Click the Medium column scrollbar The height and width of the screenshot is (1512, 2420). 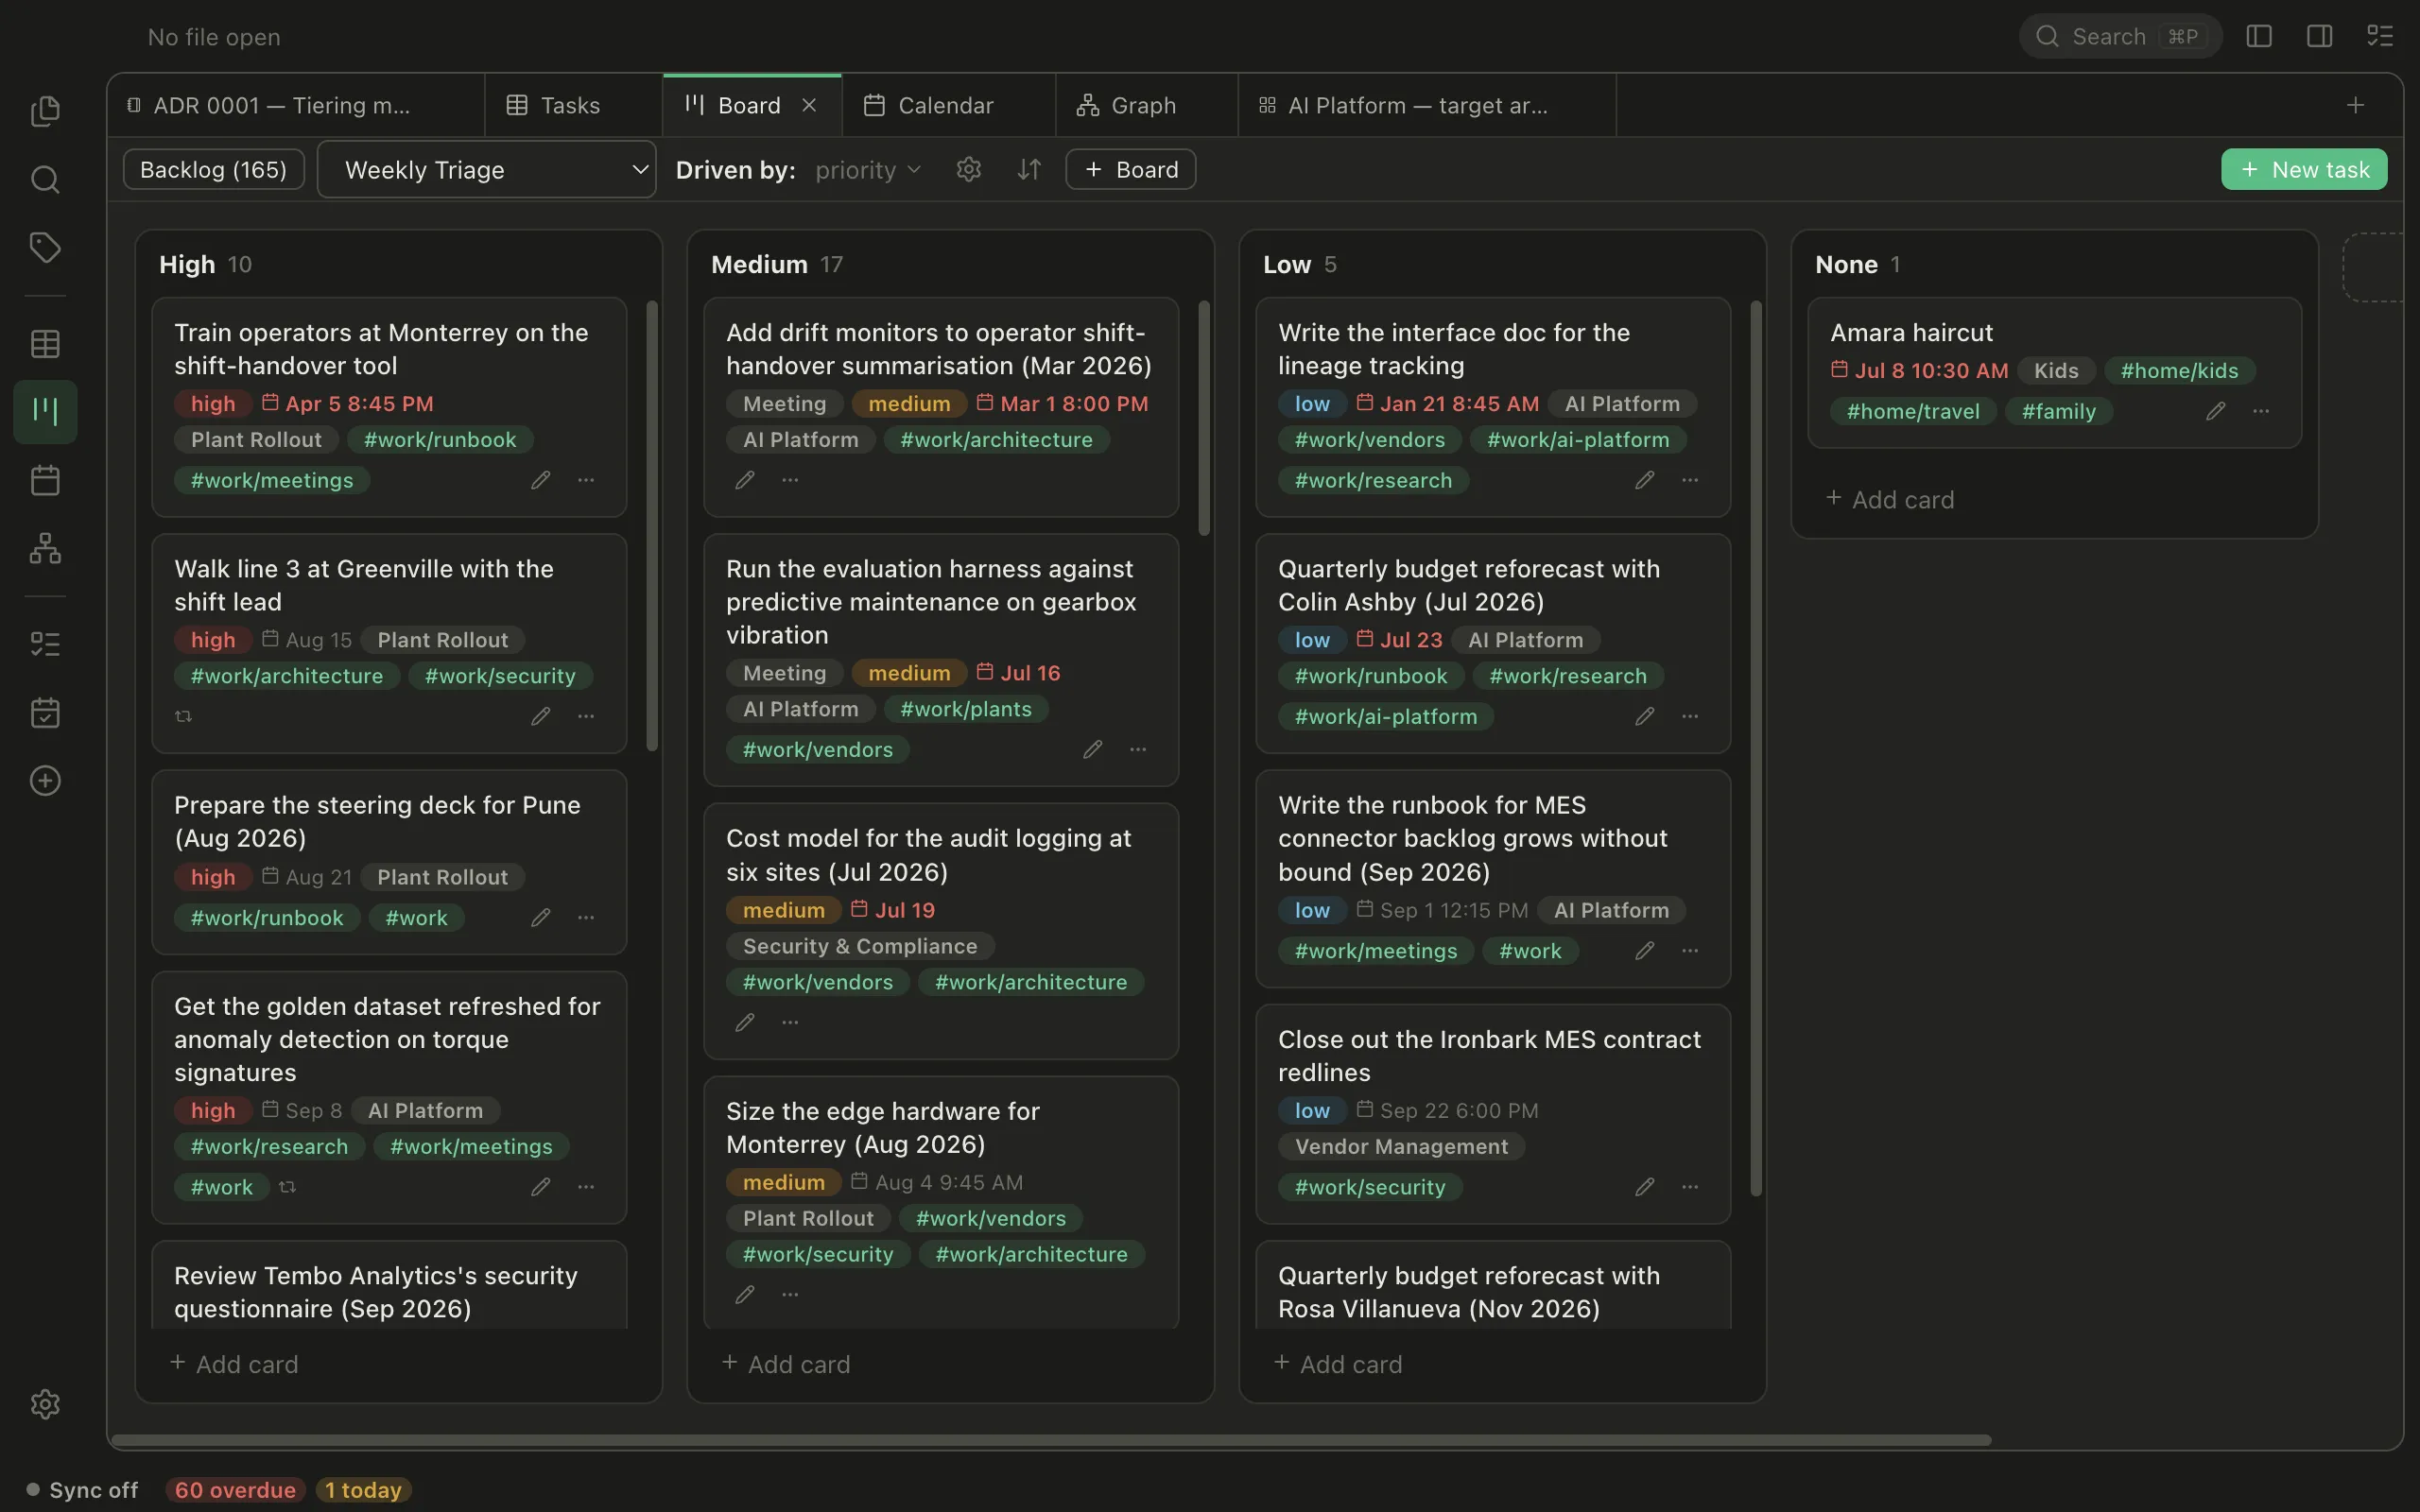1204,418
